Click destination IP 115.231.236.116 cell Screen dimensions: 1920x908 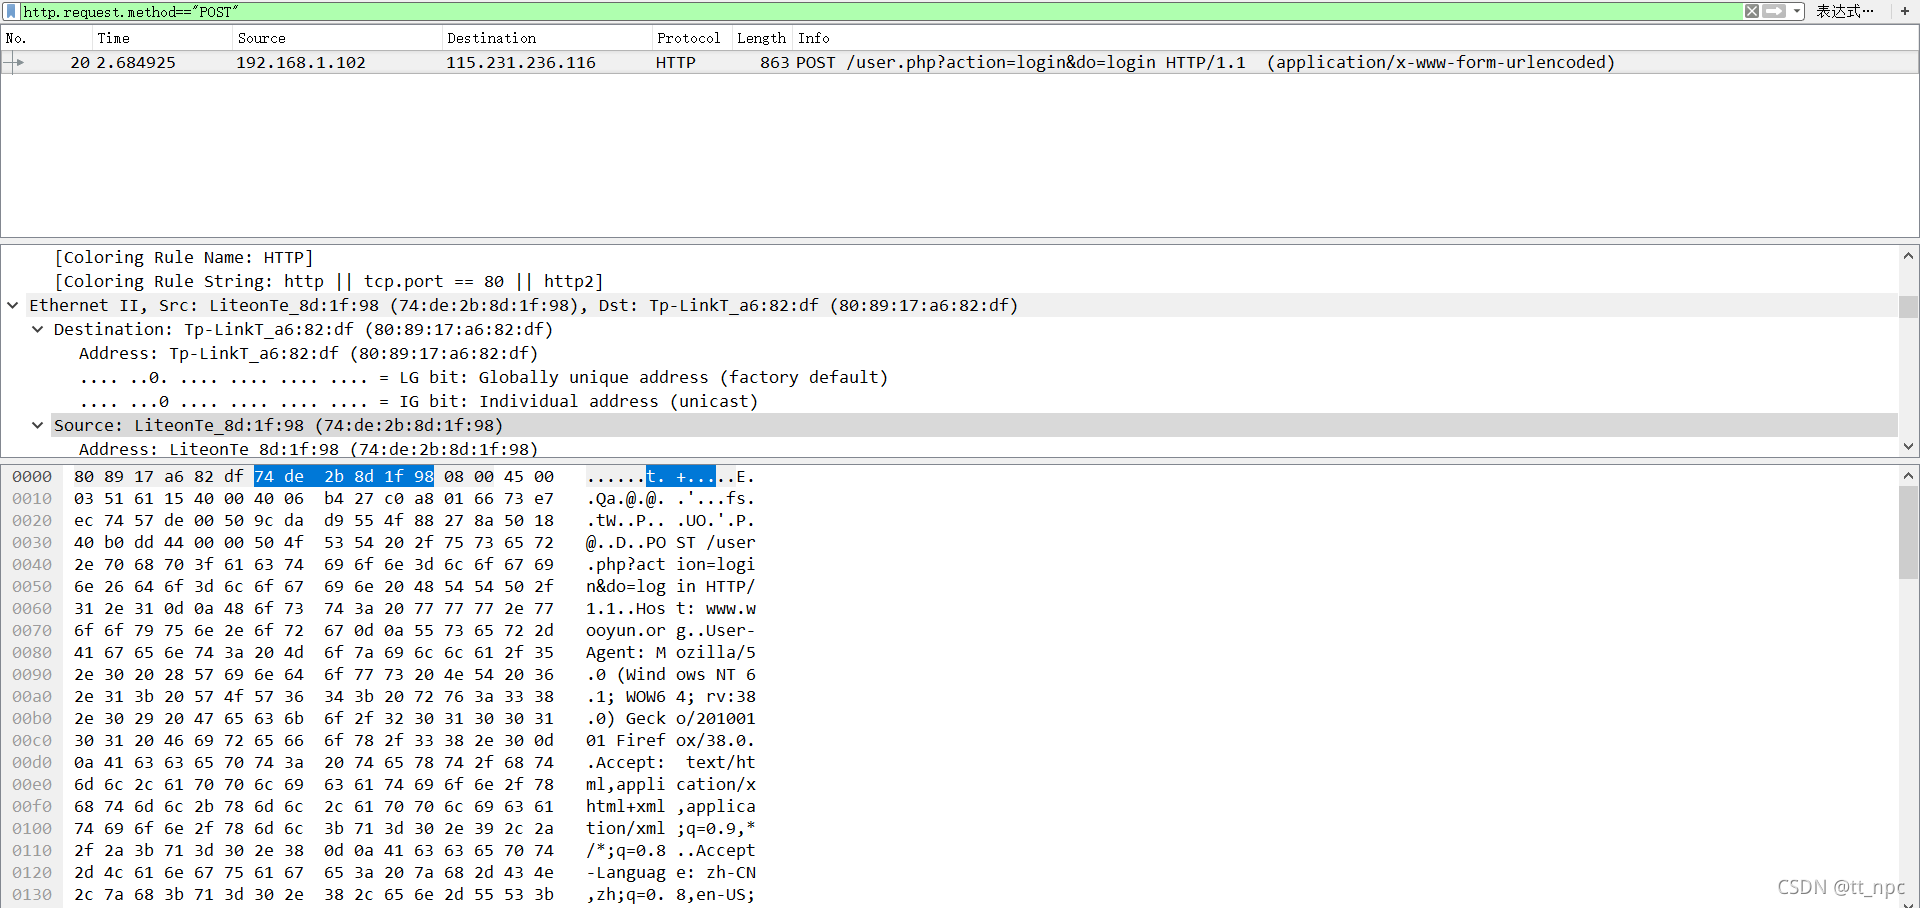coord(520,62)
